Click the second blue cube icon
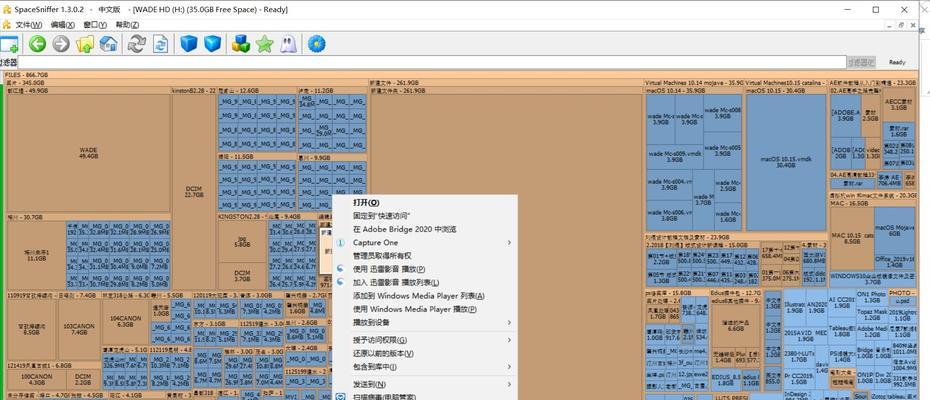 212,43
